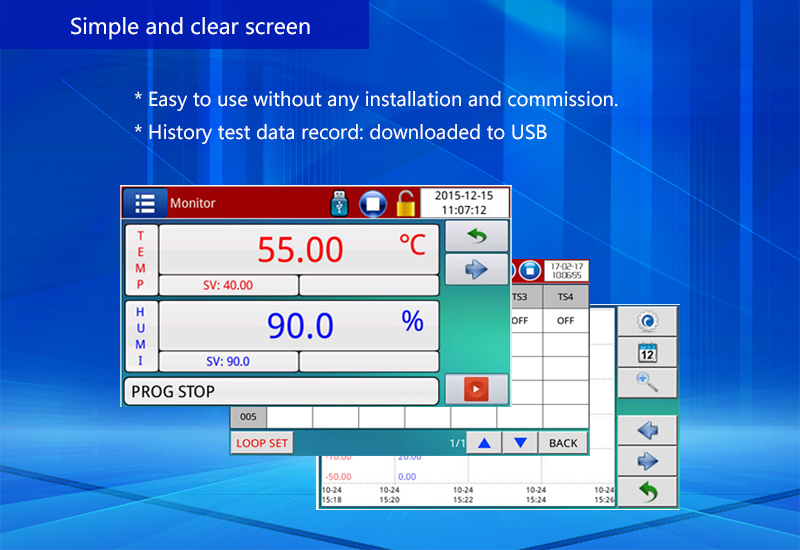Click the blue left arrow on chart panel
The image size is (800, 550).
(646, 430)
